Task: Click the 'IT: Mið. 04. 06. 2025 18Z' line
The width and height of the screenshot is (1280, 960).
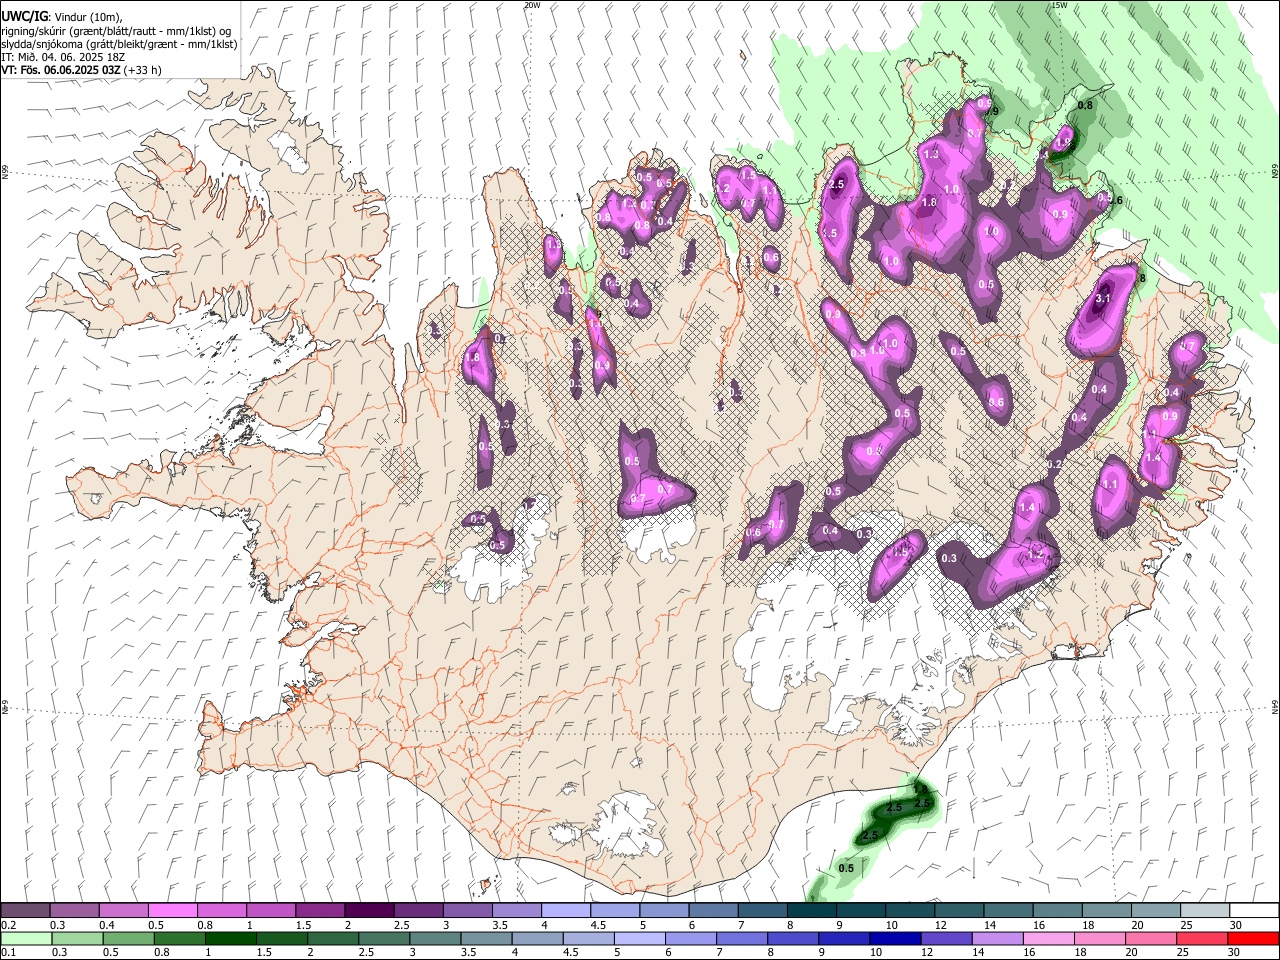Action: (63, 57)
